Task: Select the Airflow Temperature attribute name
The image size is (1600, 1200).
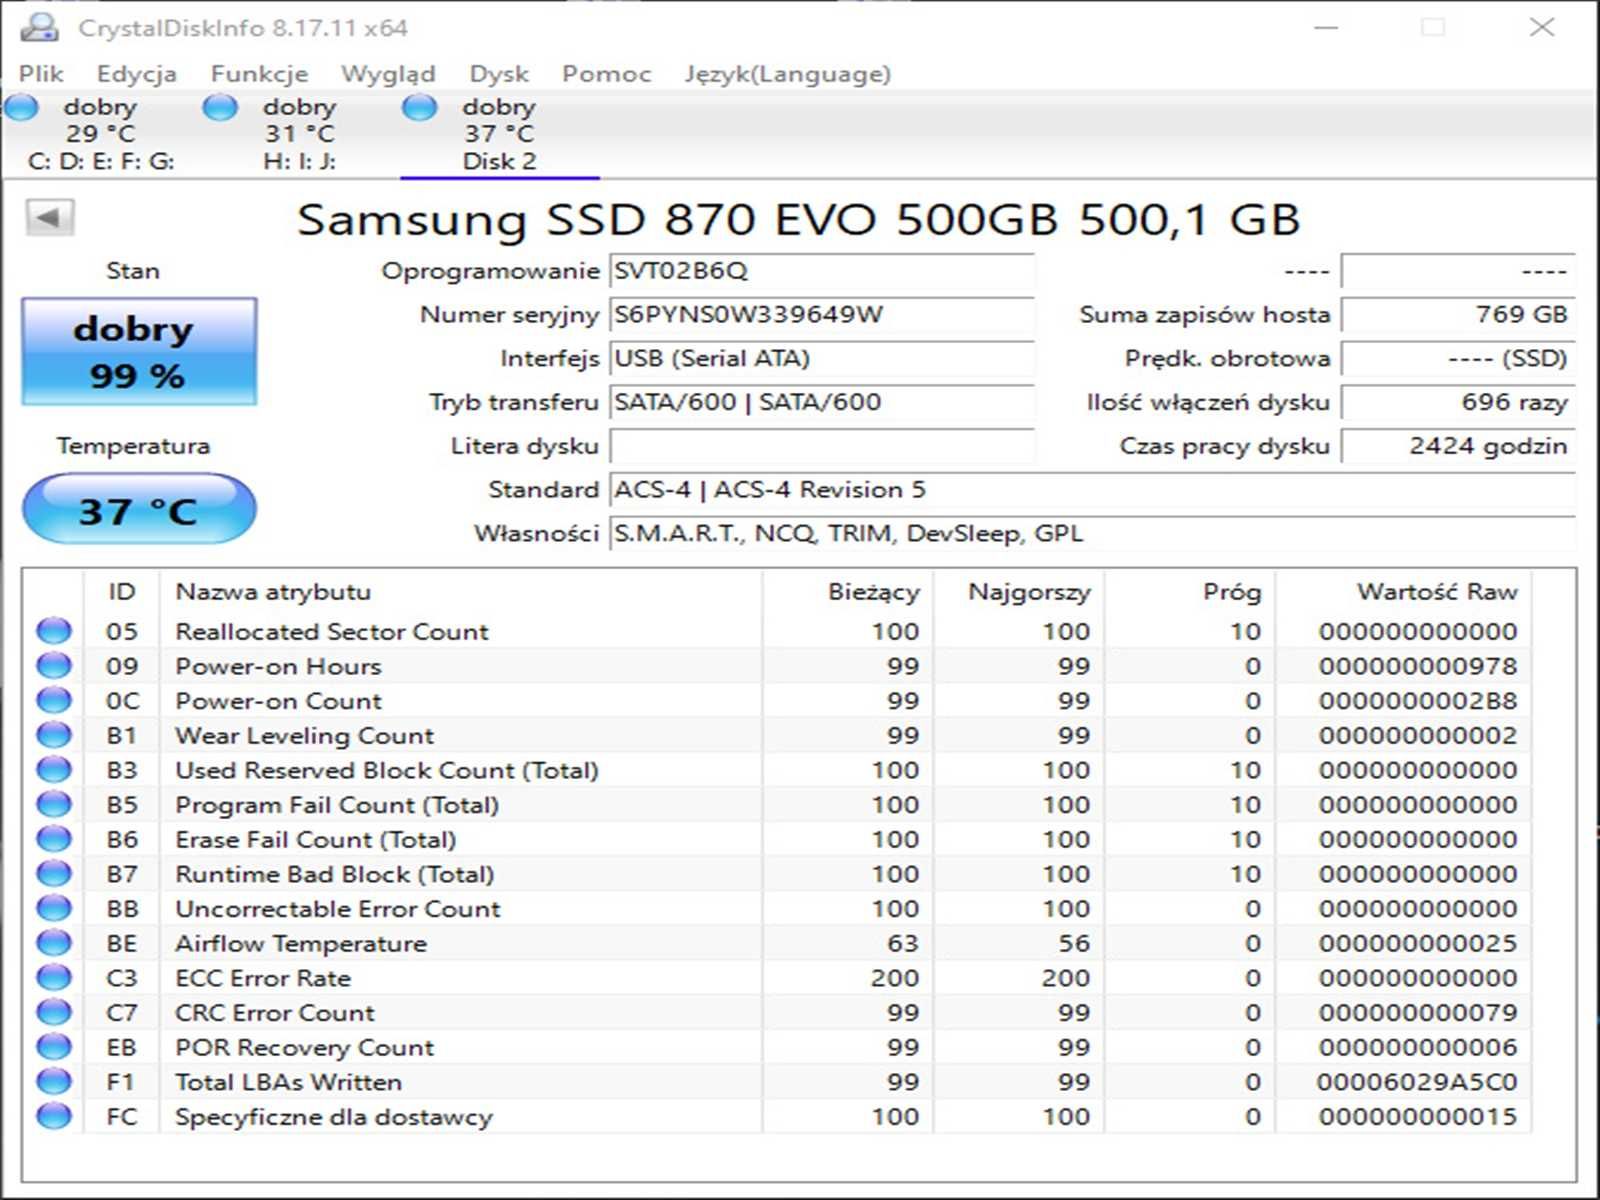Action: point(301,944)
